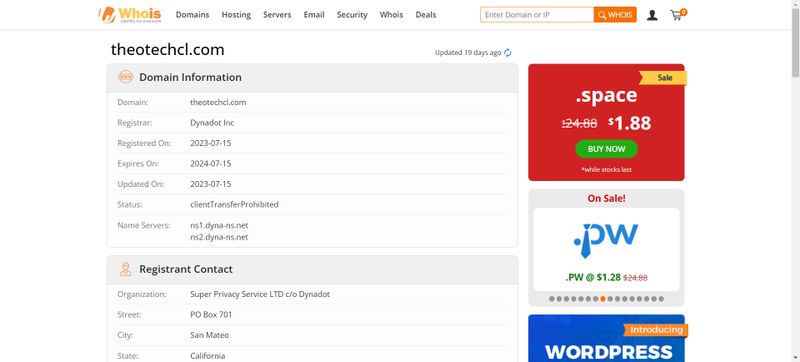View the shopping cart icon
The image size is (800, 362).
(x=678, y=15)
